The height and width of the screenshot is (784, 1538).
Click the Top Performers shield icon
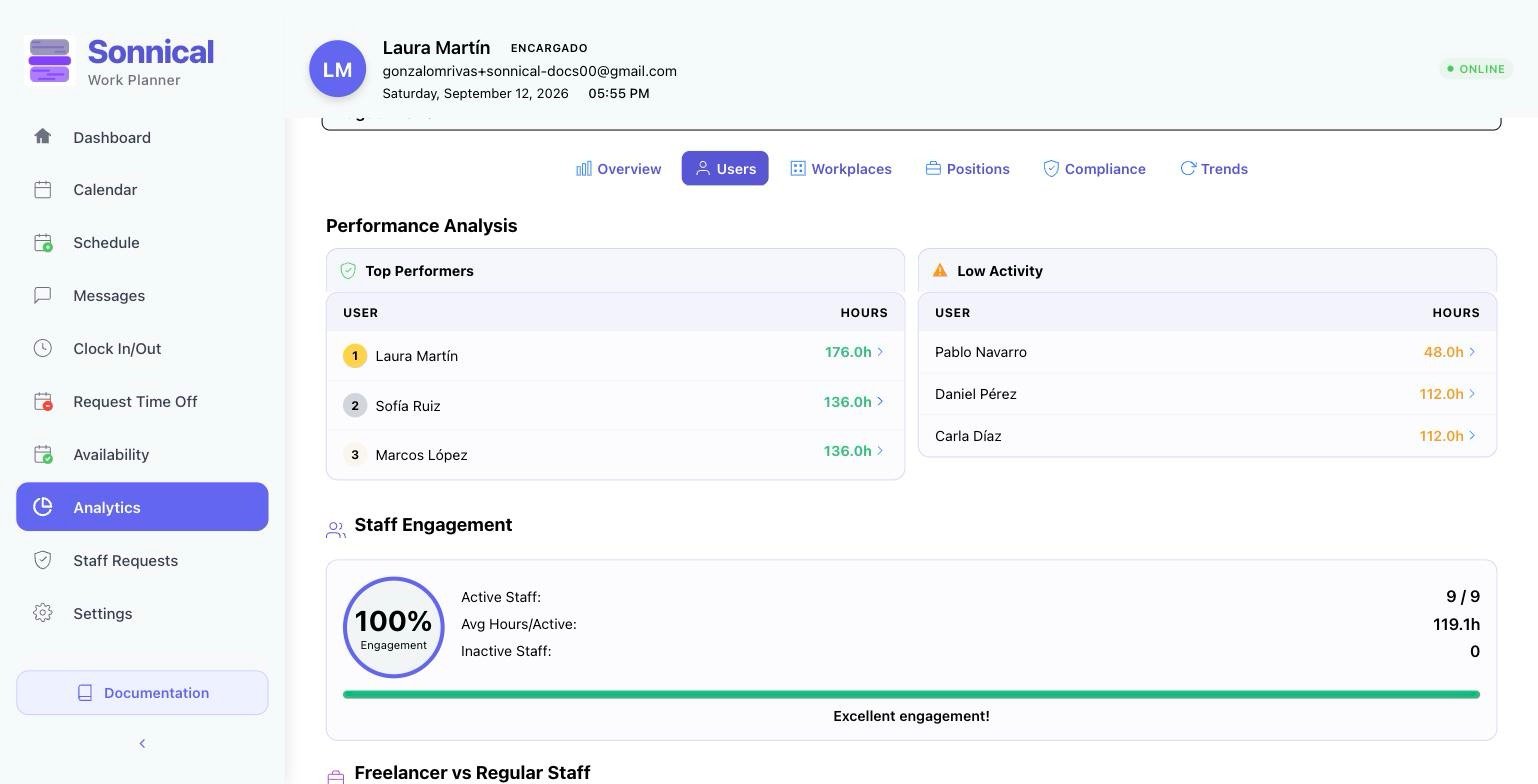click(x=348, y=271)
